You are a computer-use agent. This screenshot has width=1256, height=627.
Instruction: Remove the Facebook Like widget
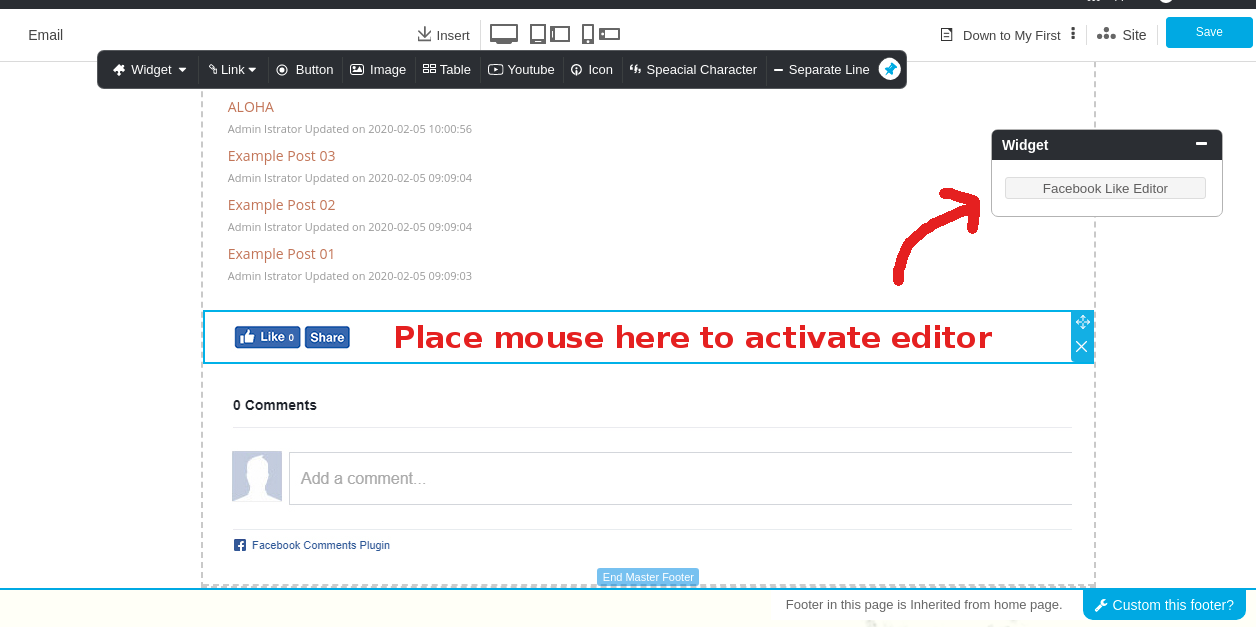pos(1082,347)
